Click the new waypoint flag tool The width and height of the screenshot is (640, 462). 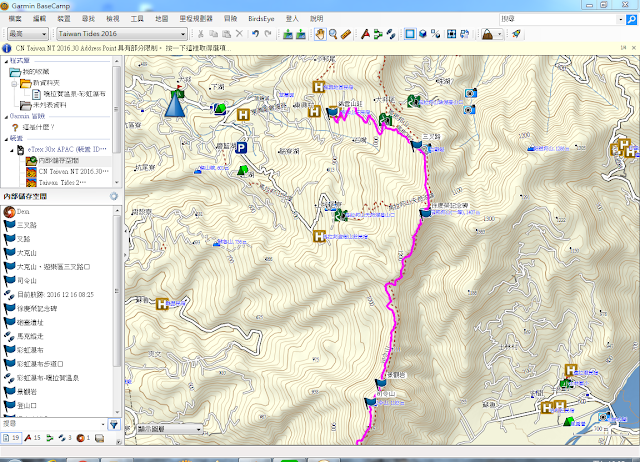coord(365,34)
